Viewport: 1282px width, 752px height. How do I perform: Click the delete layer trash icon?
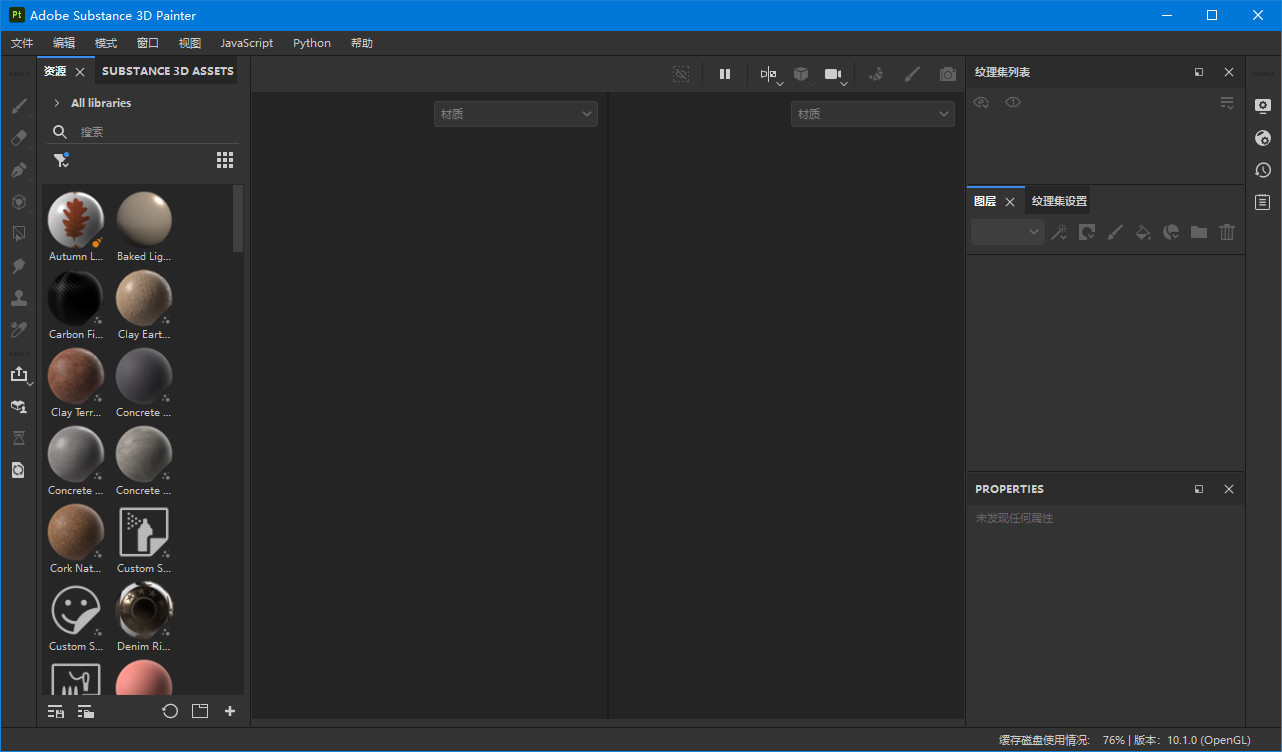(1227, 232)
